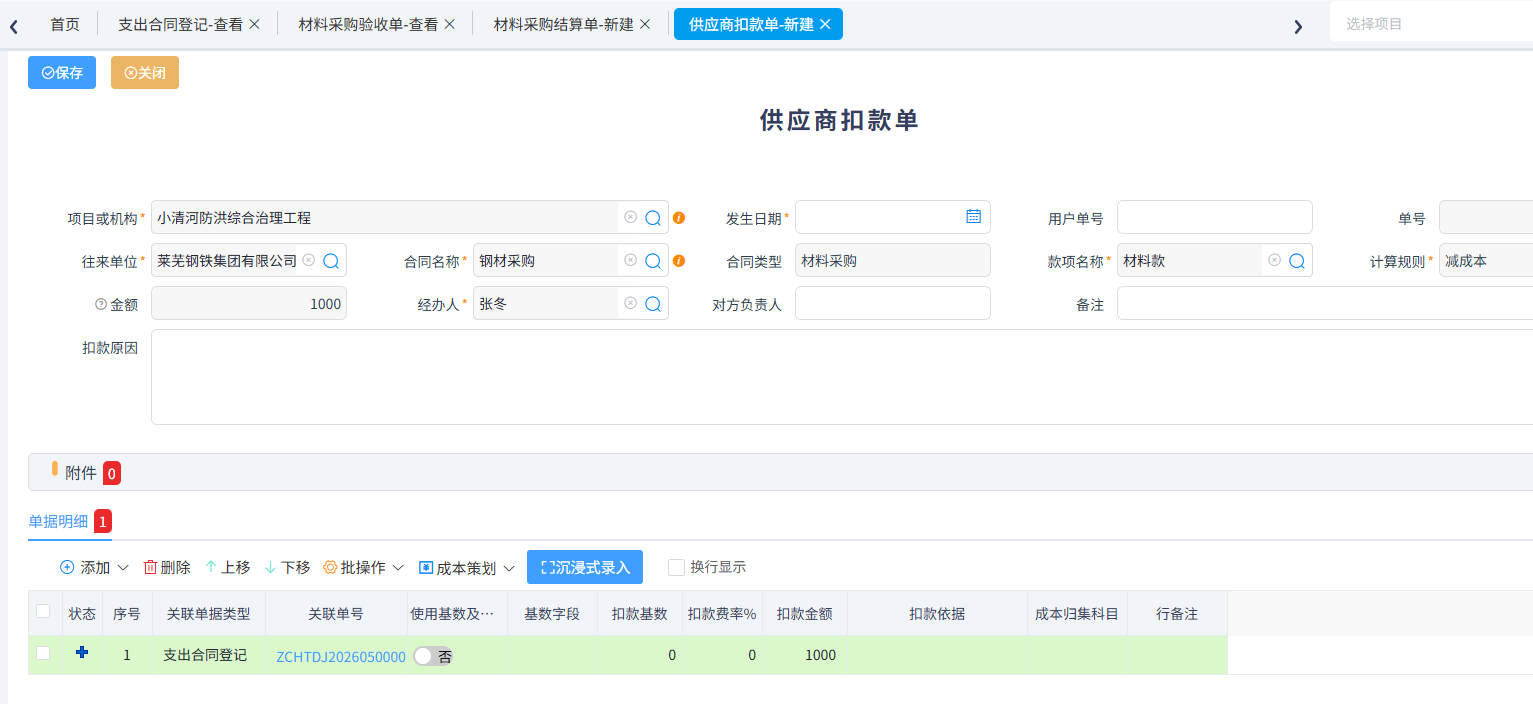Switch to 支出合同登记-查看 tab

pyautogui.click(x=180, y=24)
